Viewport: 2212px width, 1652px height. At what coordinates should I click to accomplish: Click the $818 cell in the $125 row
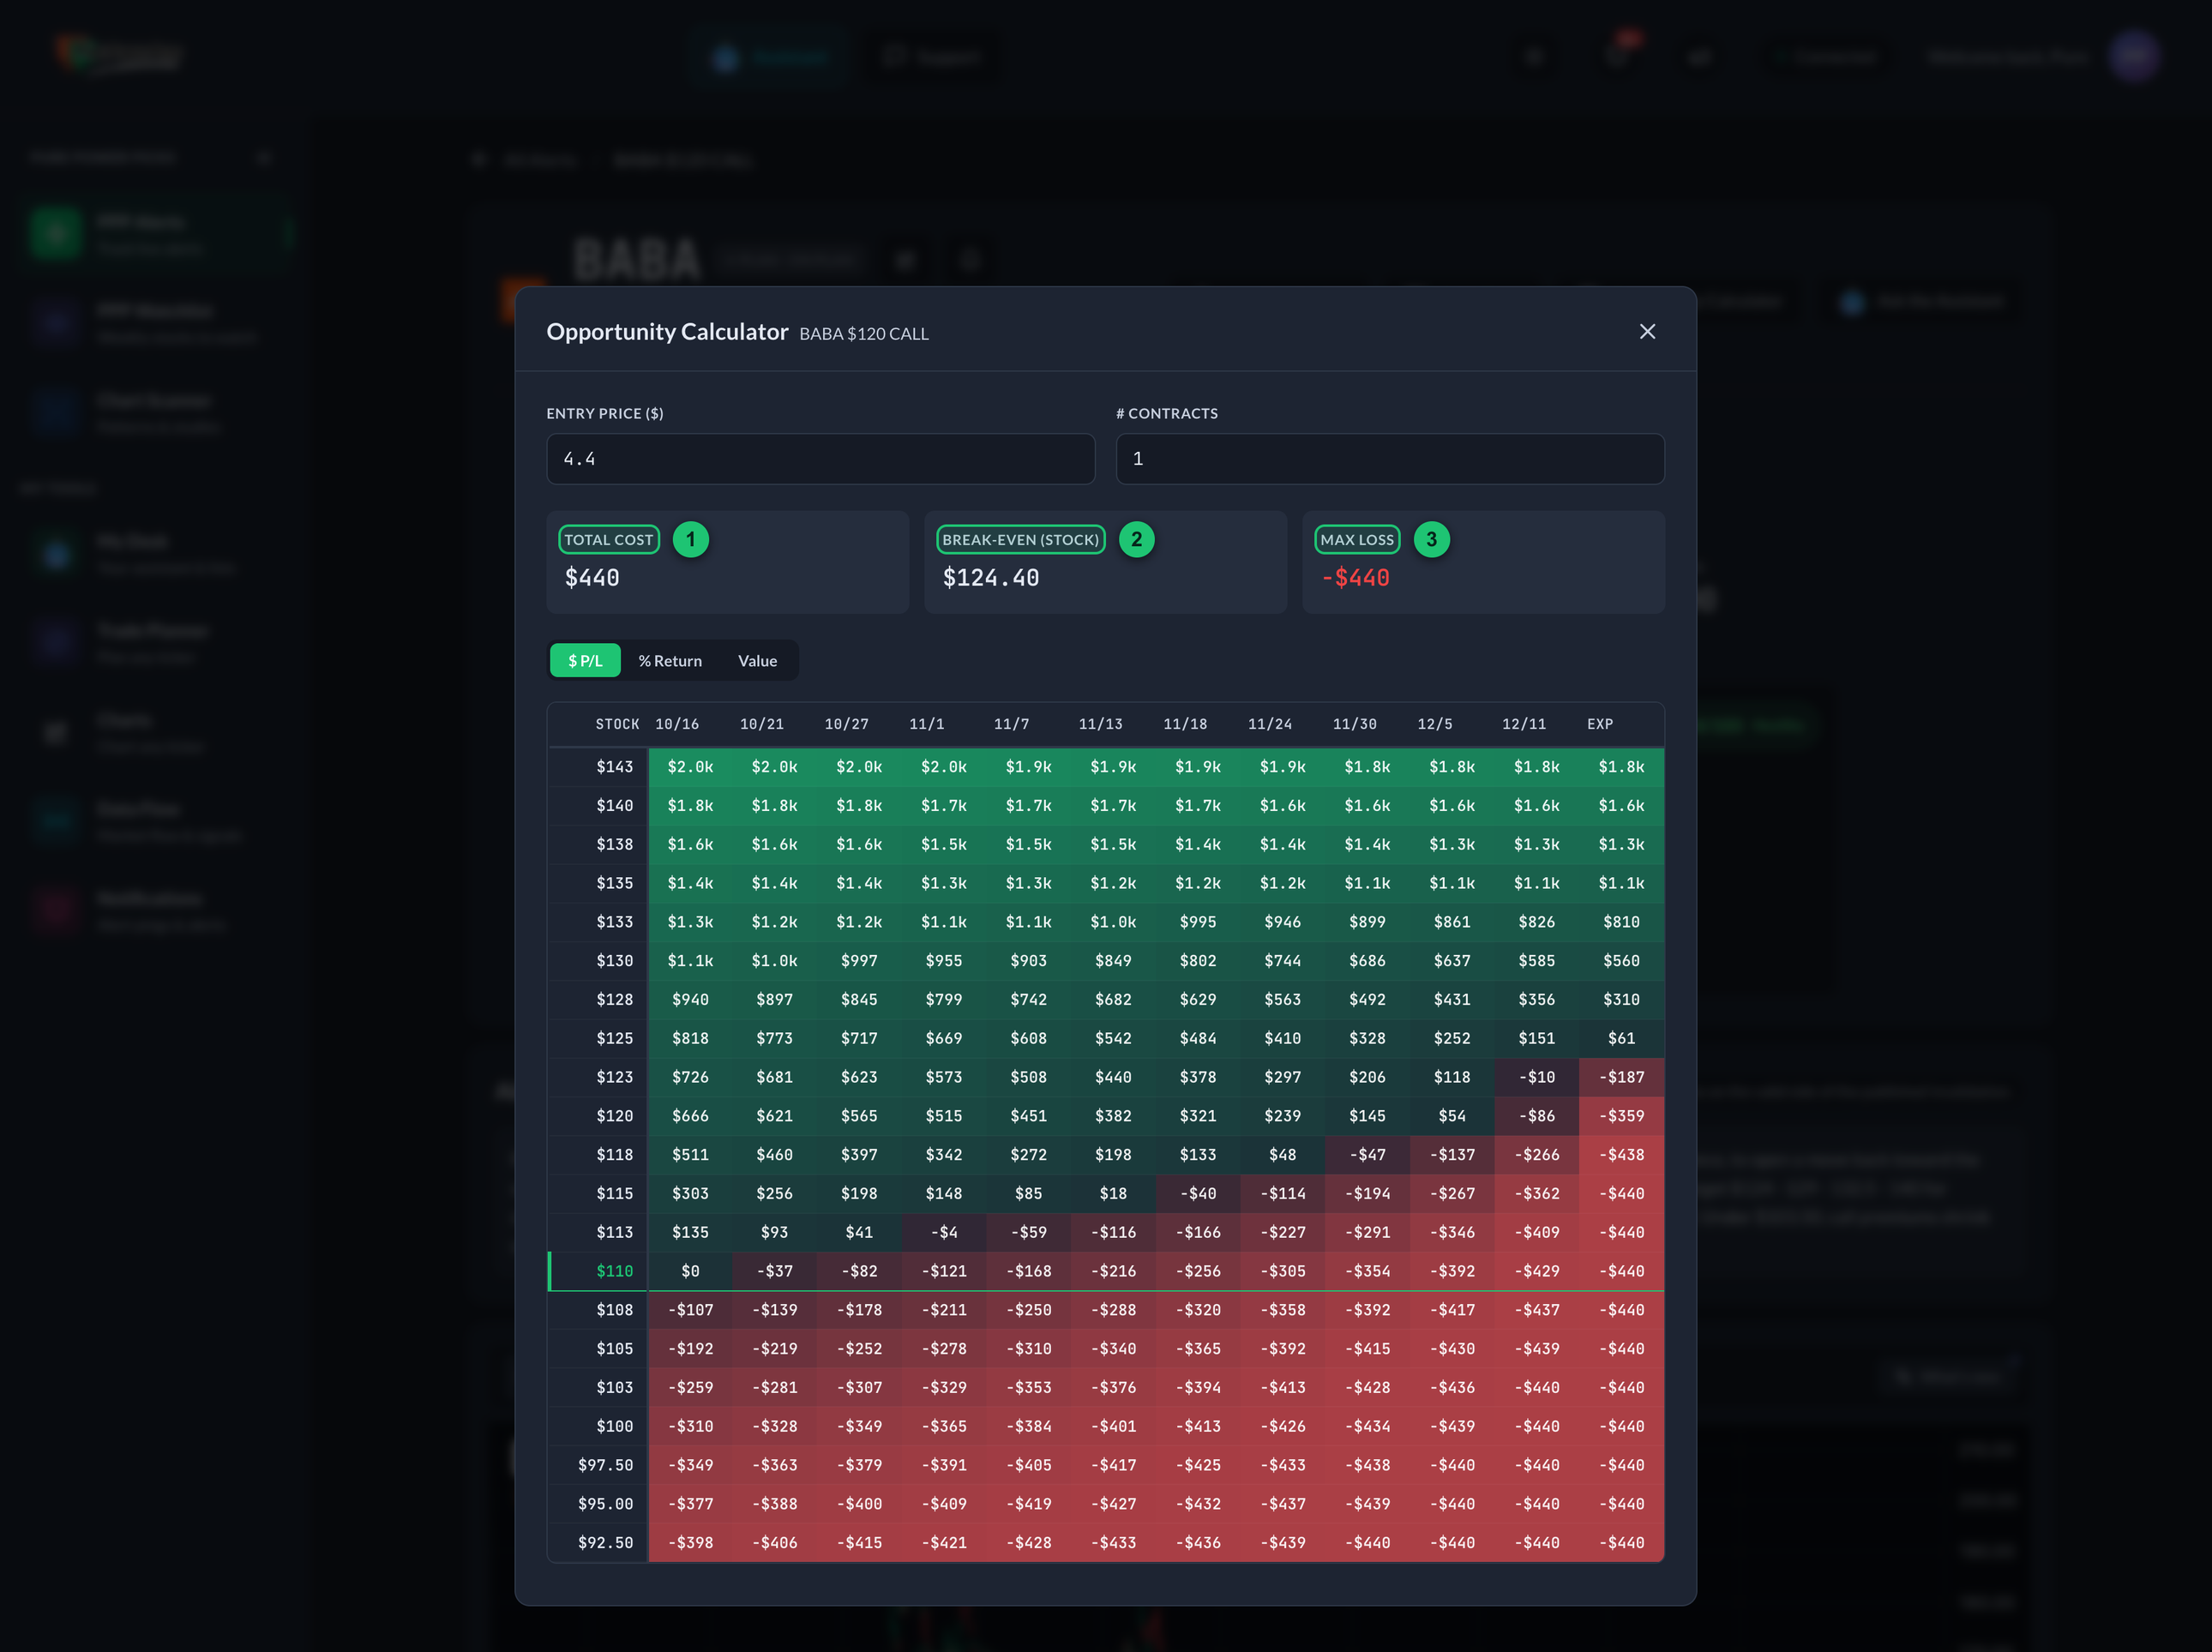pos(690,1038)
